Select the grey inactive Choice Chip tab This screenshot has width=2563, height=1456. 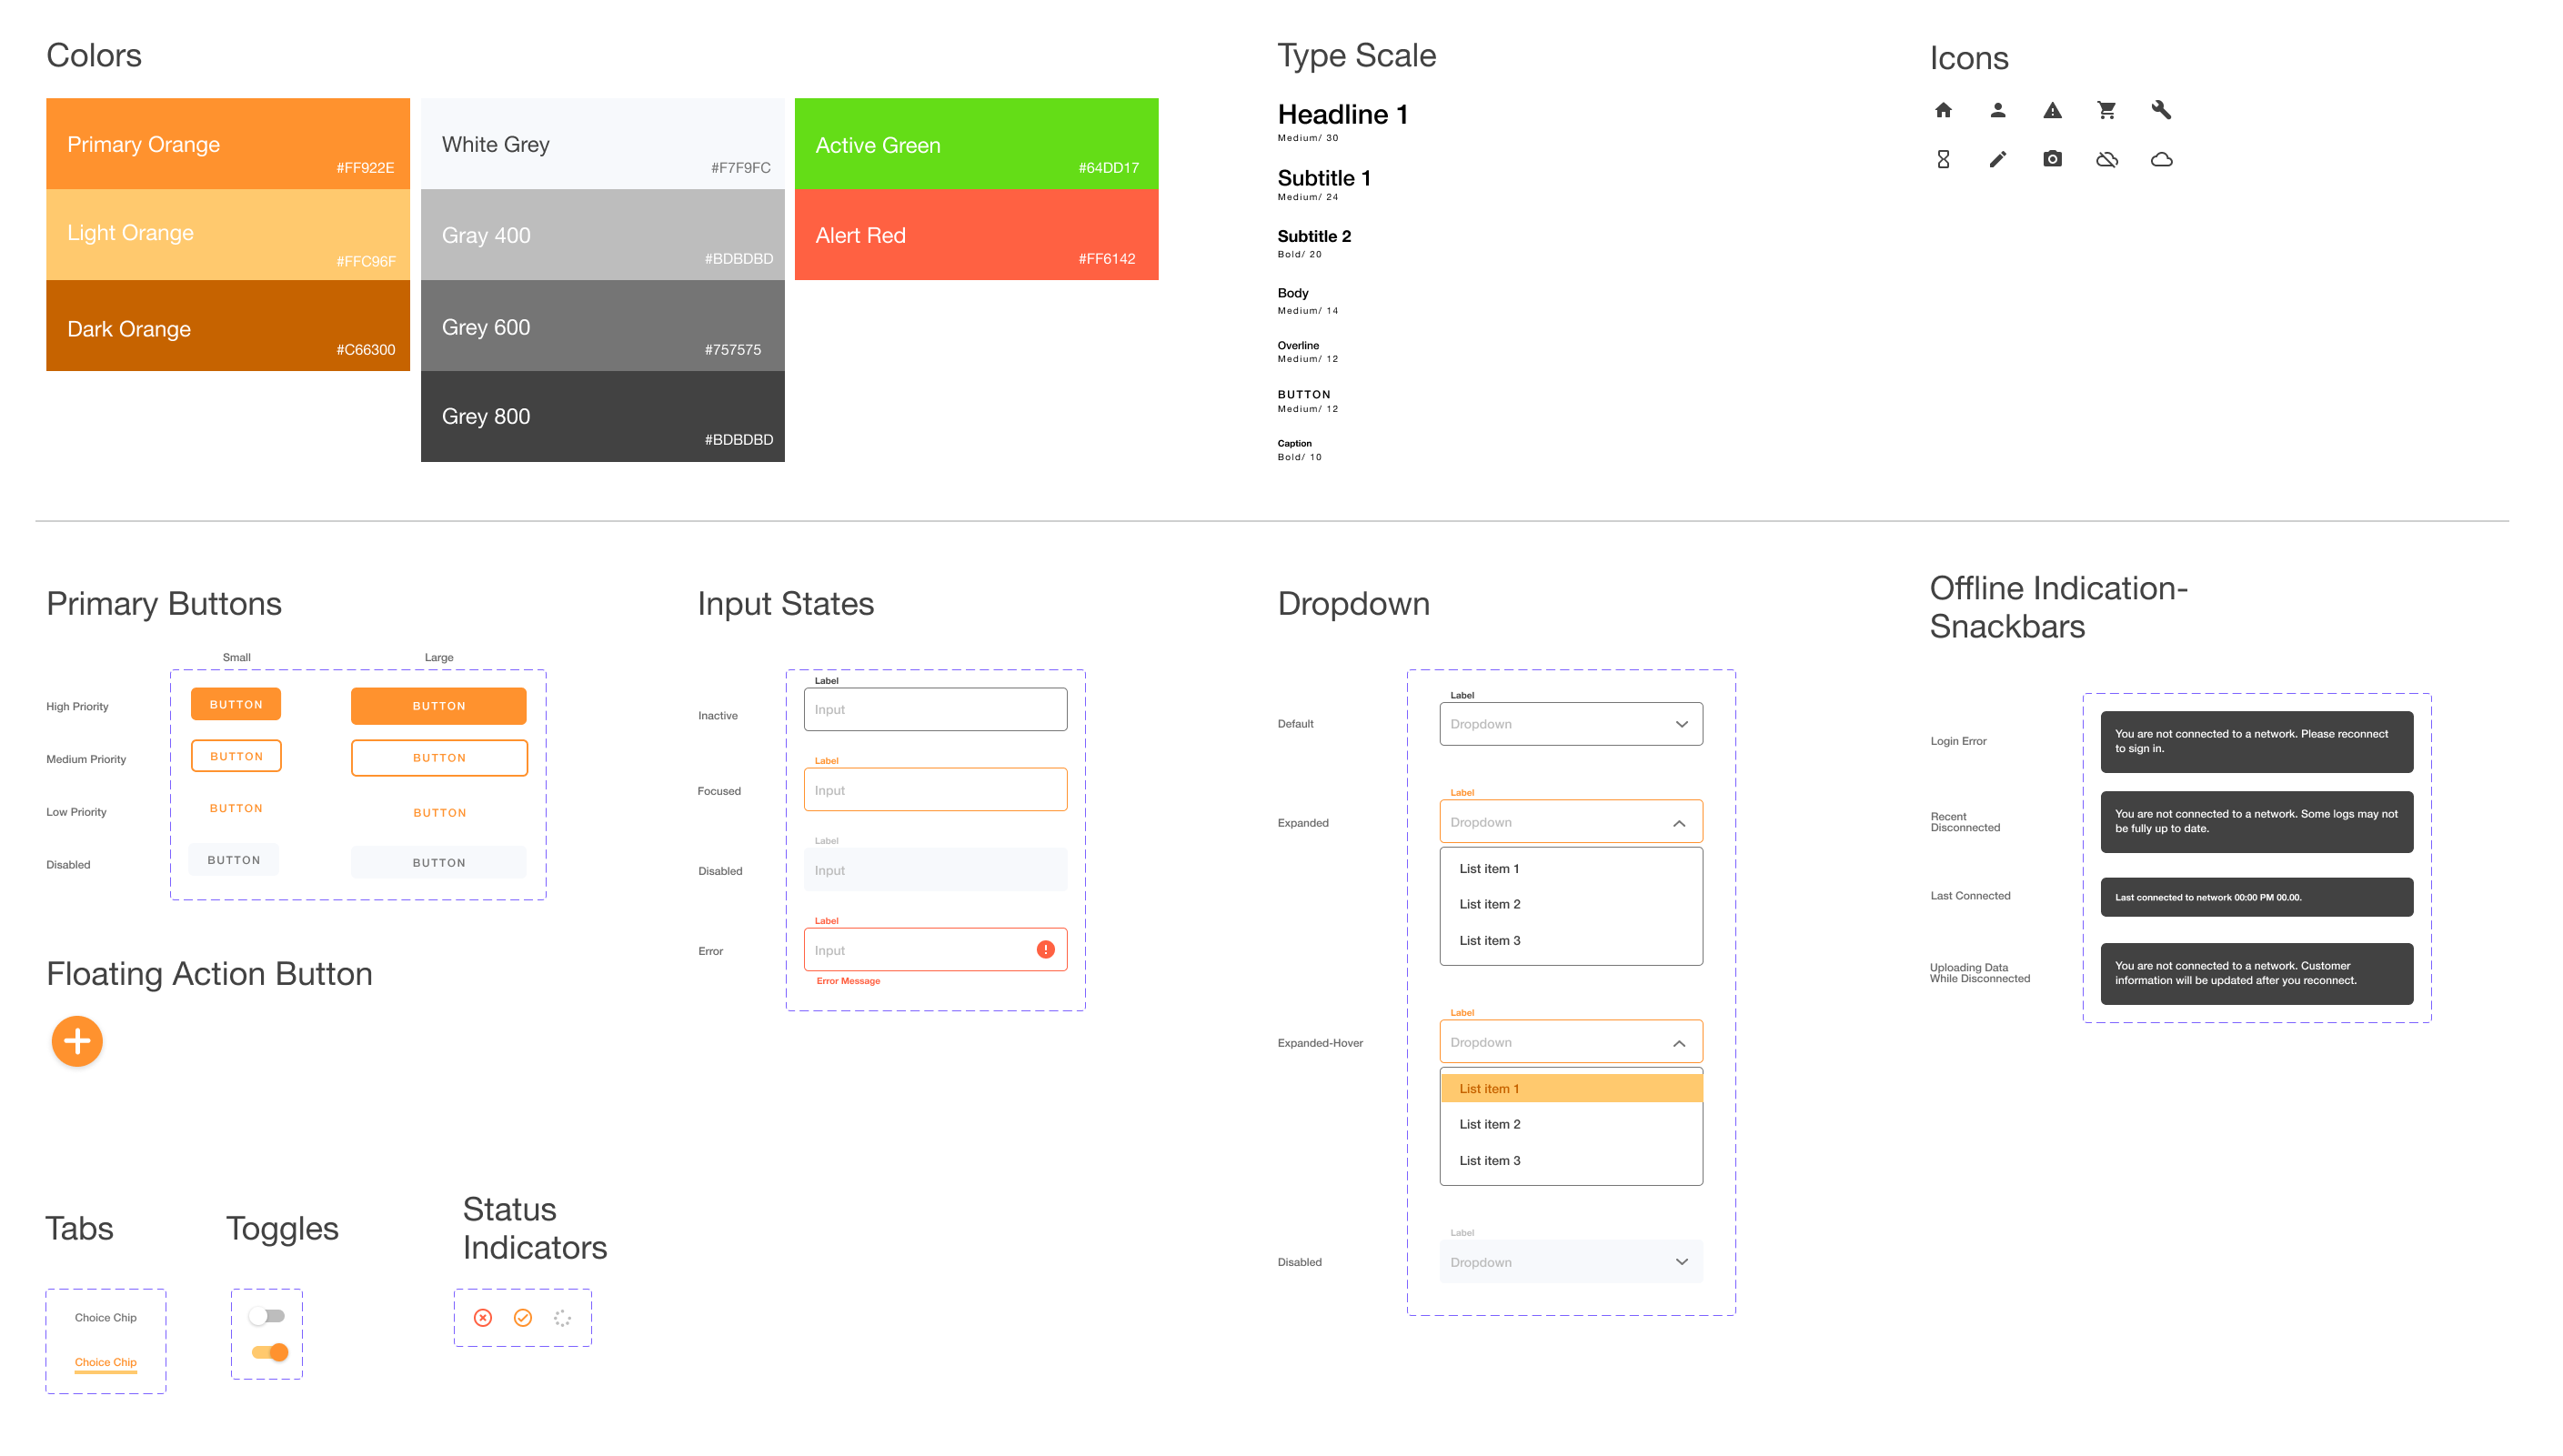click(x=105, y=1317)
